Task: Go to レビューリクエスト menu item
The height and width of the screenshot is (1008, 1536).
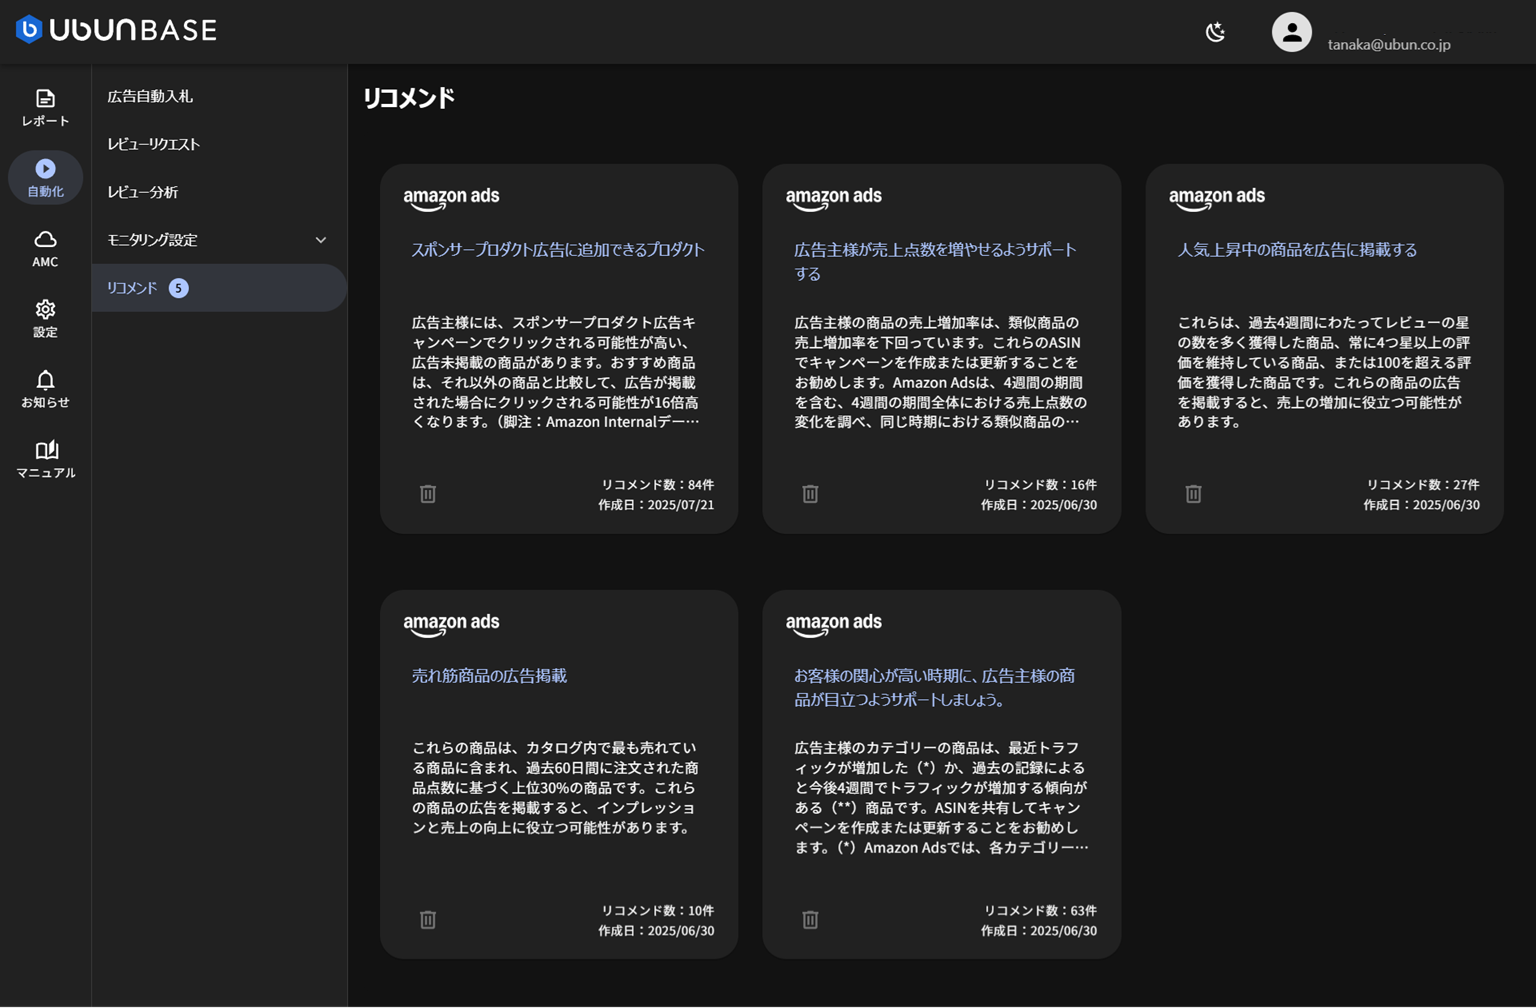Action: pyautogui.click(x=219, y=144)
